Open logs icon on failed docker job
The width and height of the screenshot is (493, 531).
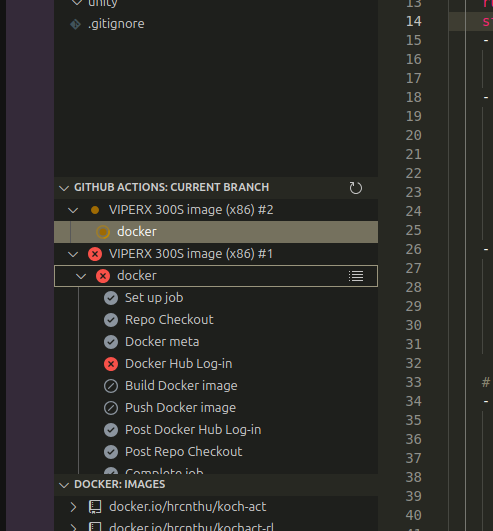356,276
